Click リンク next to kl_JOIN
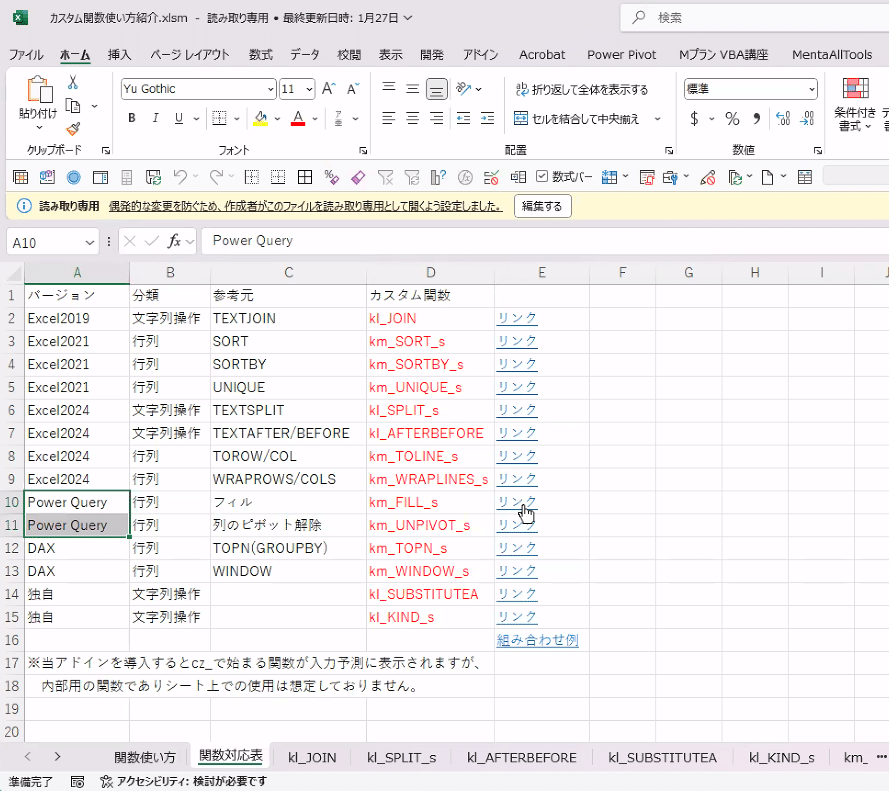889x791 pixels. point(517,318)
